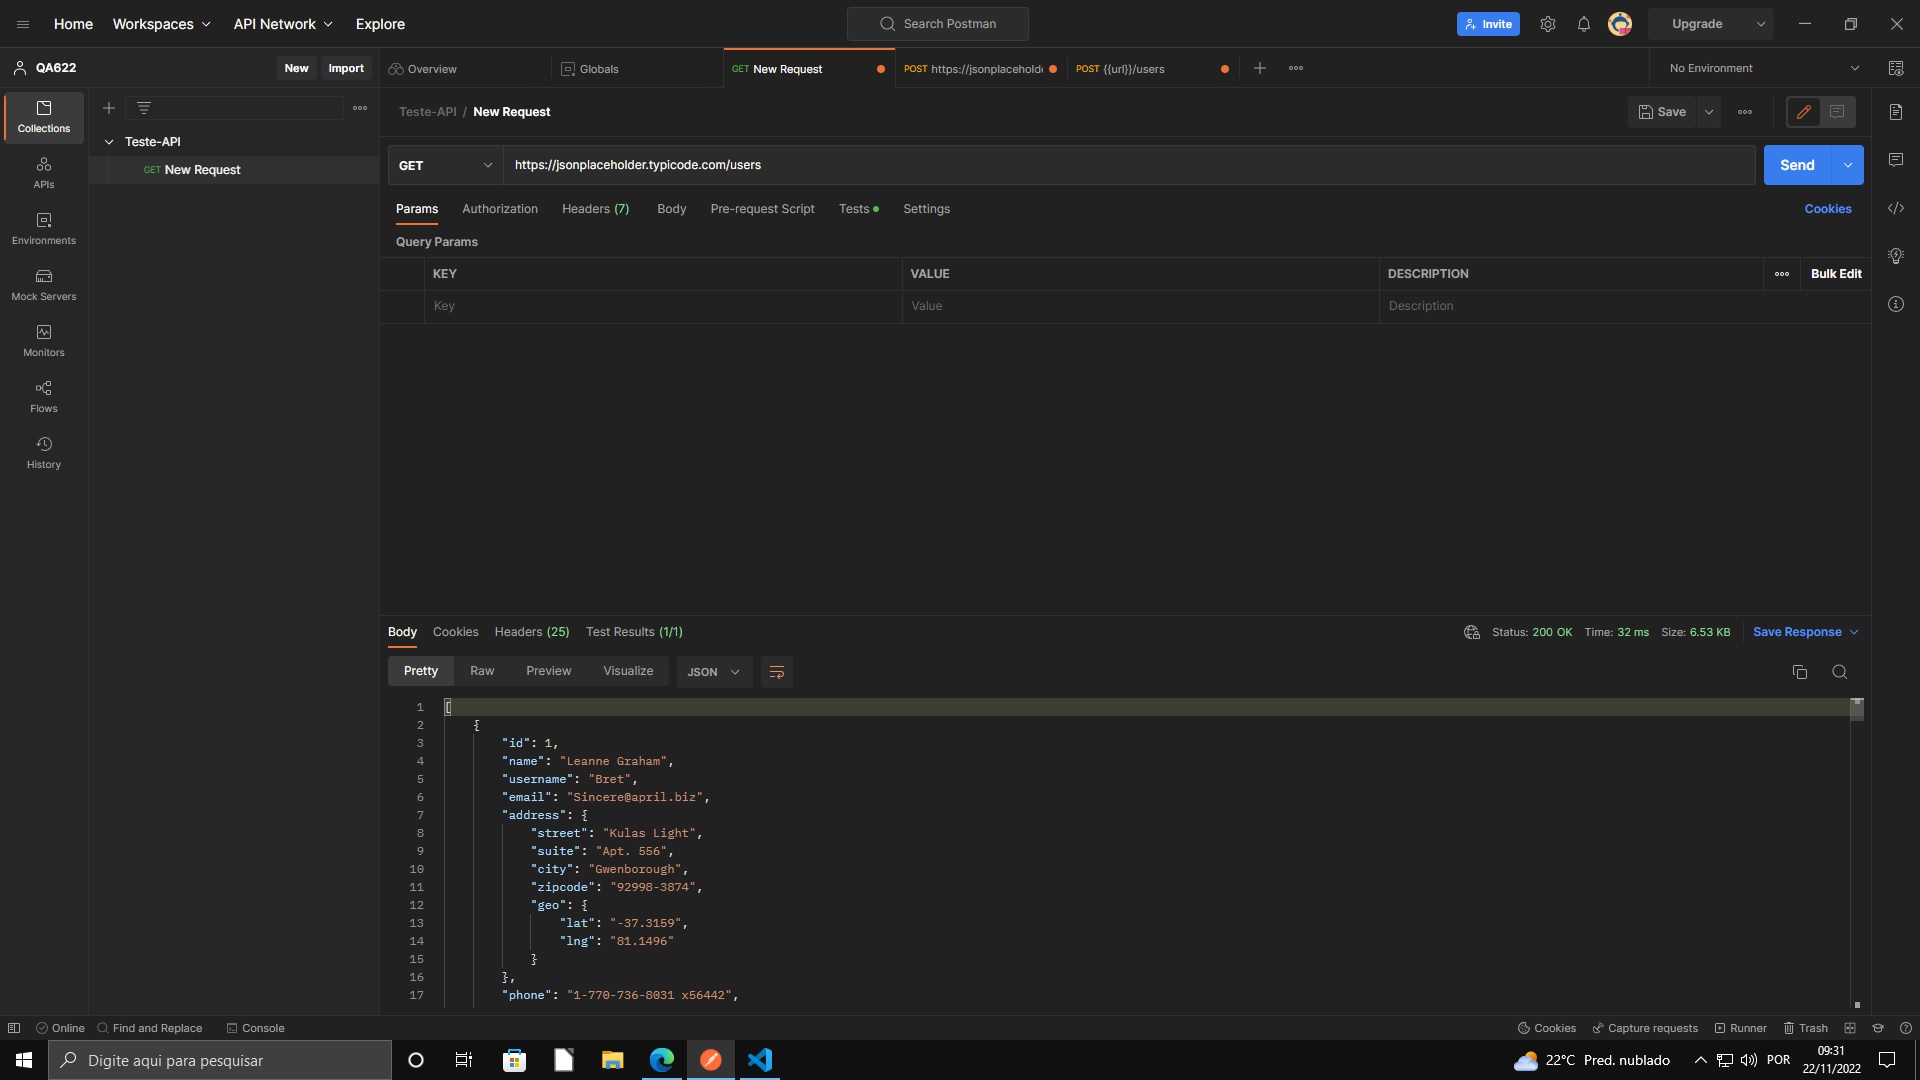This screenshot has height=1080, width=1920.
Task: Click the Cookies link under Send
Action: click(1827, 209)
